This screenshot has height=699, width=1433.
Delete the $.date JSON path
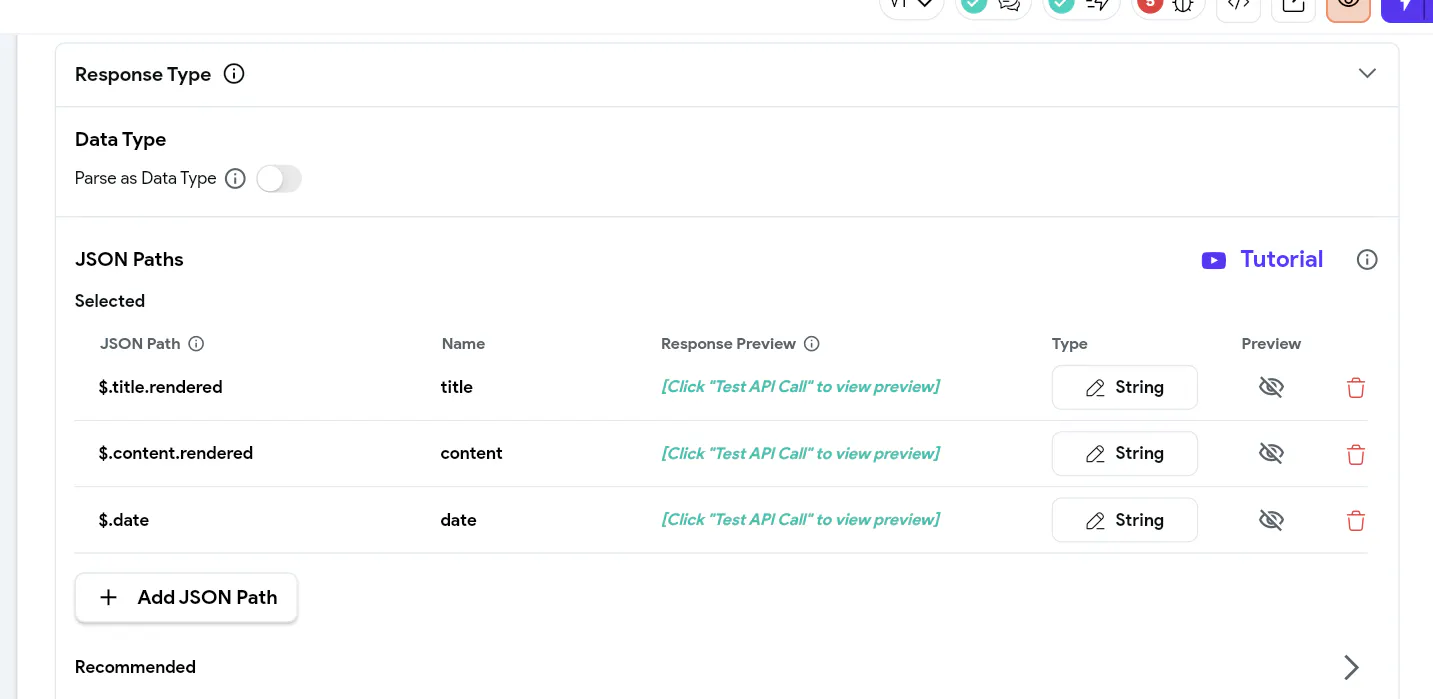(1356, 521)
